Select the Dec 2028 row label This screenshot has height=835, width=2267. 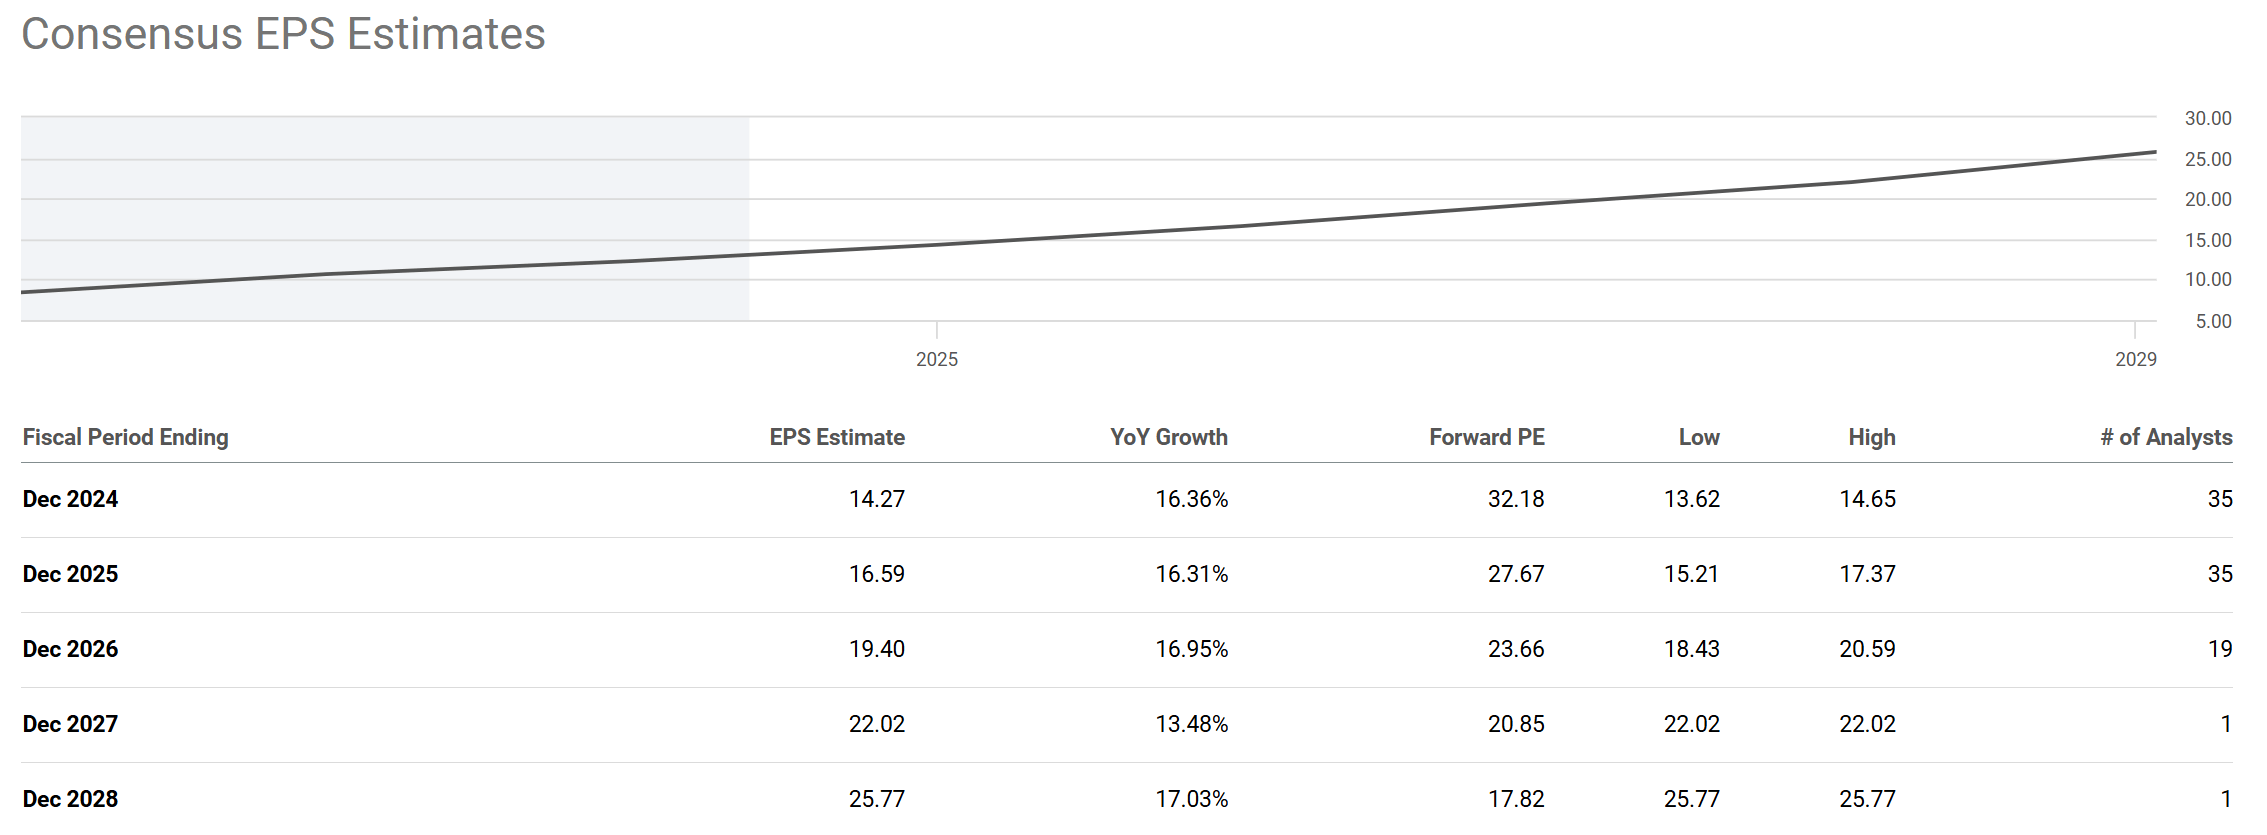point(70,799)
